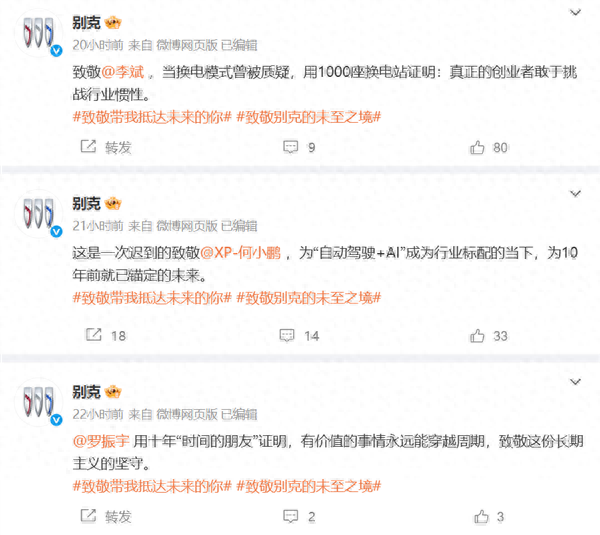This screenshot has width=600, height=535.
Task: Open the @XP-何小鹏 mention link
Action: (x=241, y=253)
